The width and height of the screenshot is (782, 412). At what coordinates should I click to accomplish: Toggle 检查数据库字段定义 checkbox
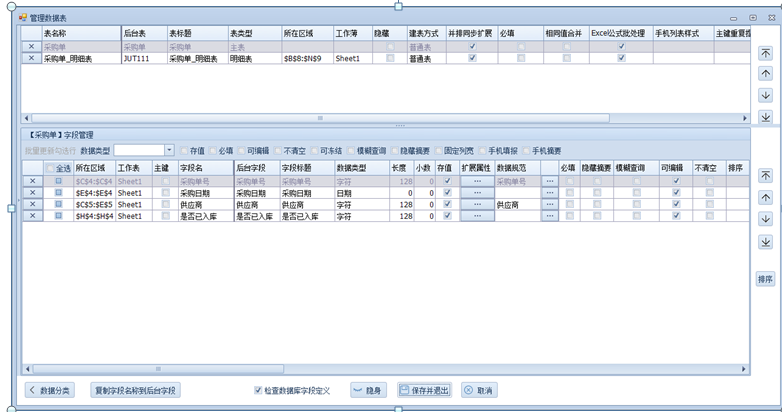click(258, 390)
